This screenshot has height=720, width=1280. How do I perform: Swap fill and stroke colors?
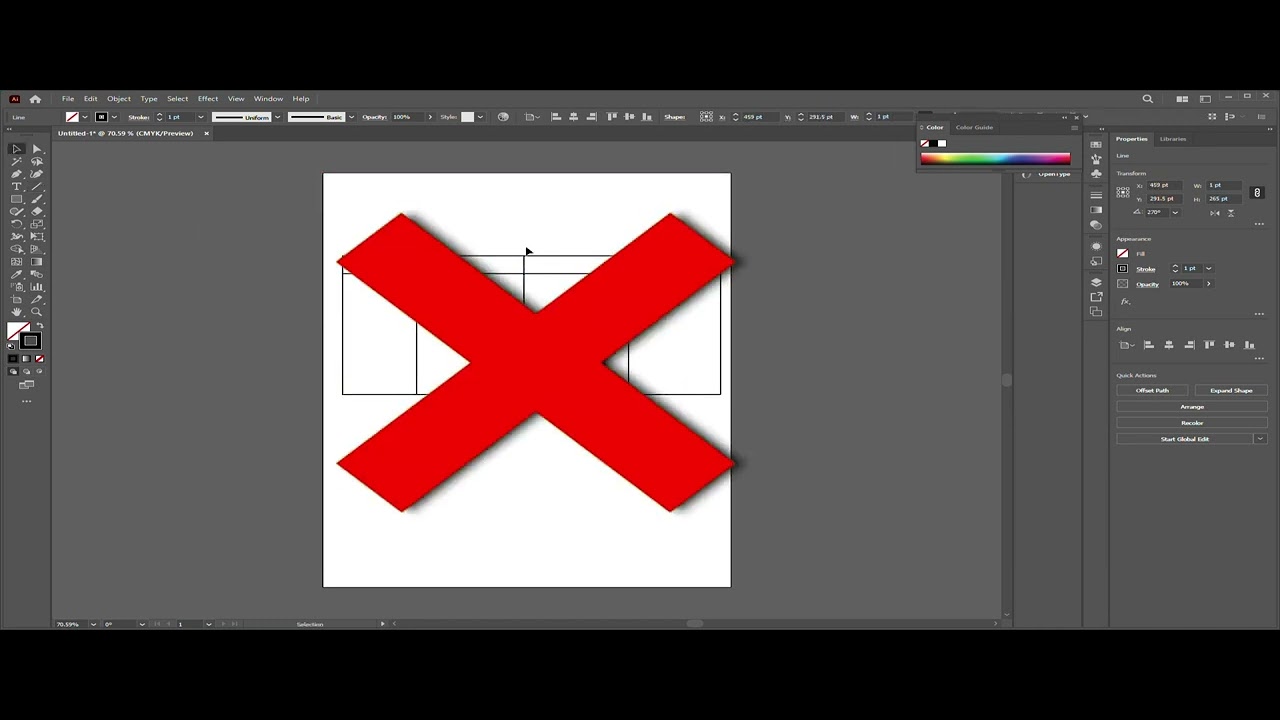(x=40, y=326)
